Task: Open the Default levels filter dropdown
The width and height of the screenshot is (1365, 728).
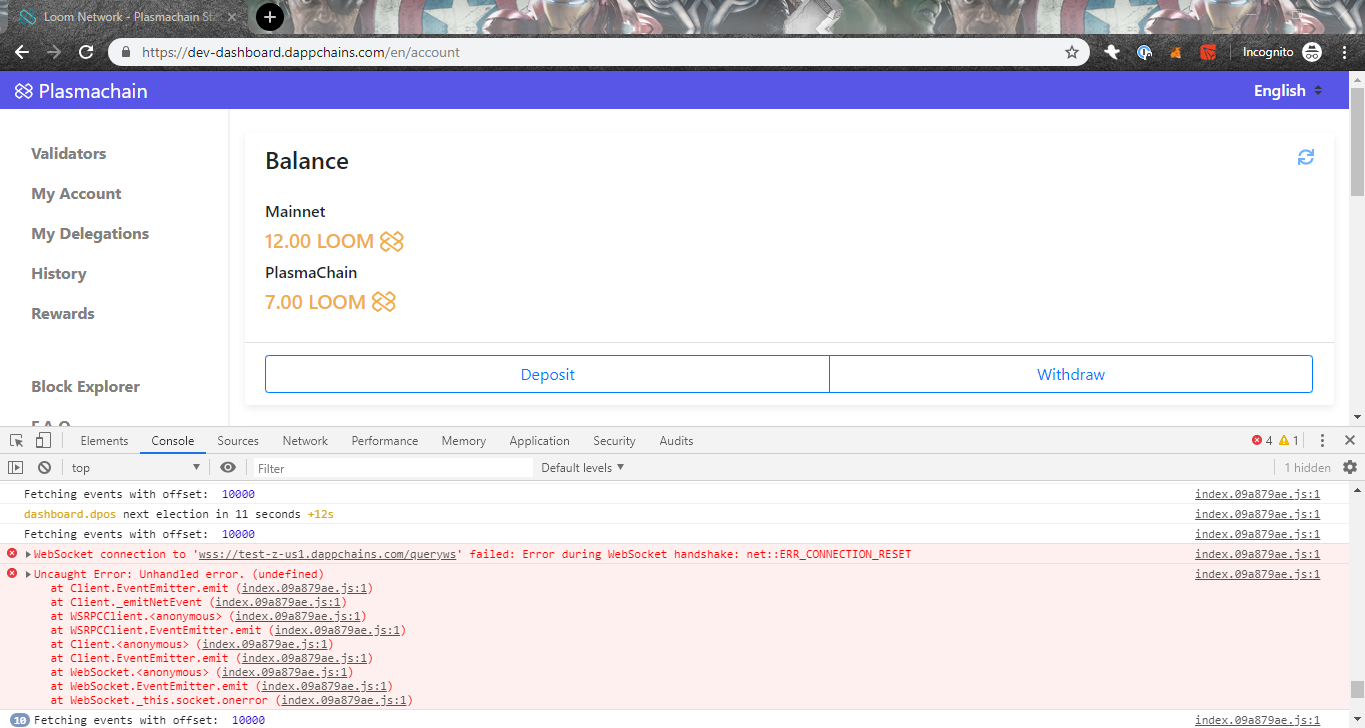Action: [x=580, y=467]
